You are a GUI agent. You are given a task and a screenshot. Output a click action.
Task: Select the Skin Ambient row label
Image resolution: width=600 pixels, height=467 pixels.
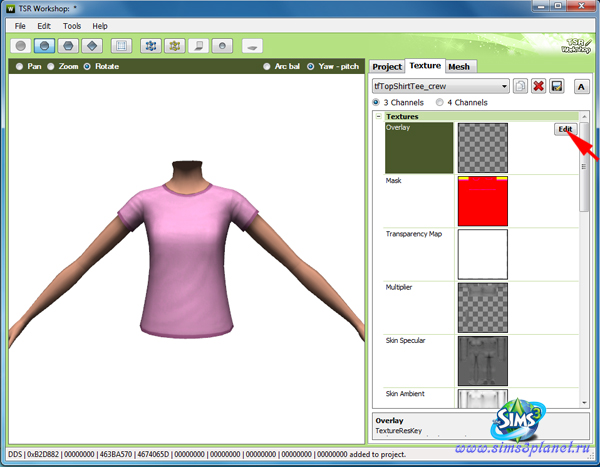click(x=405, y=394)
